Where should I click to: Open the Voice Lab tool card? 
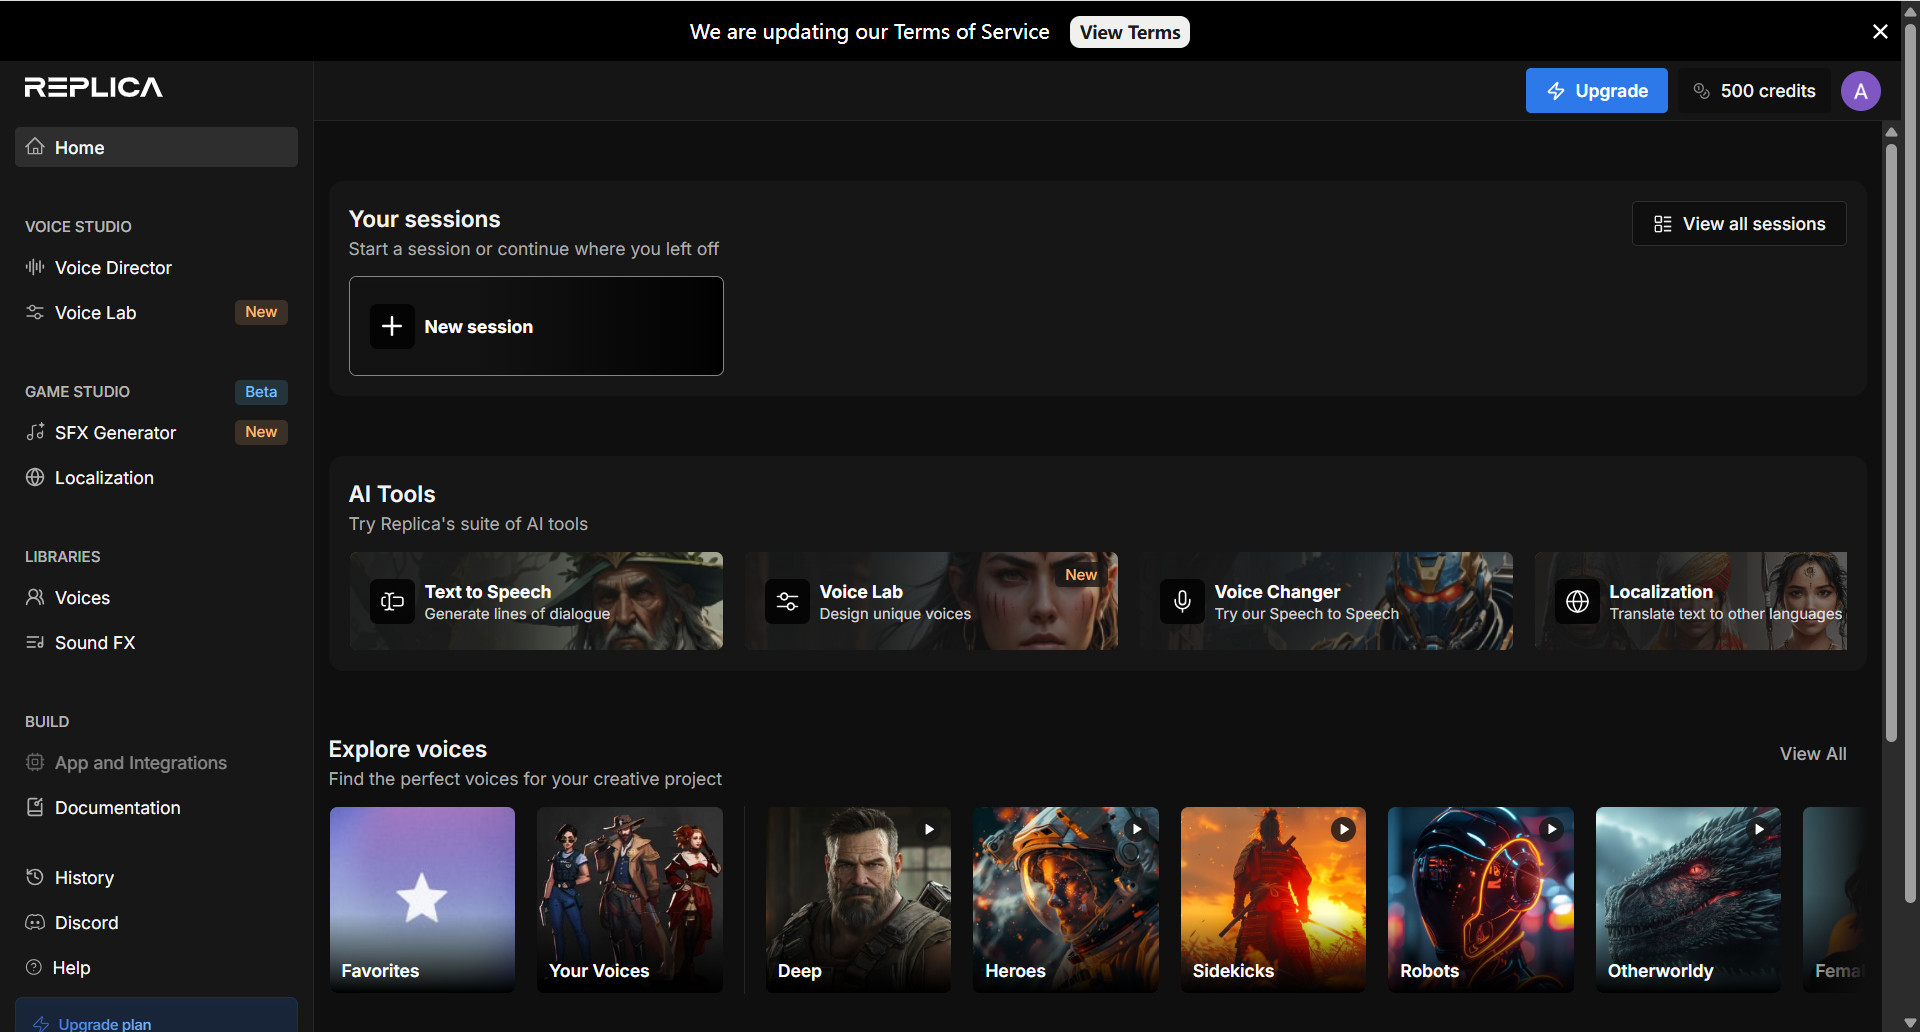pyautogui.click(x=931, y=601)
